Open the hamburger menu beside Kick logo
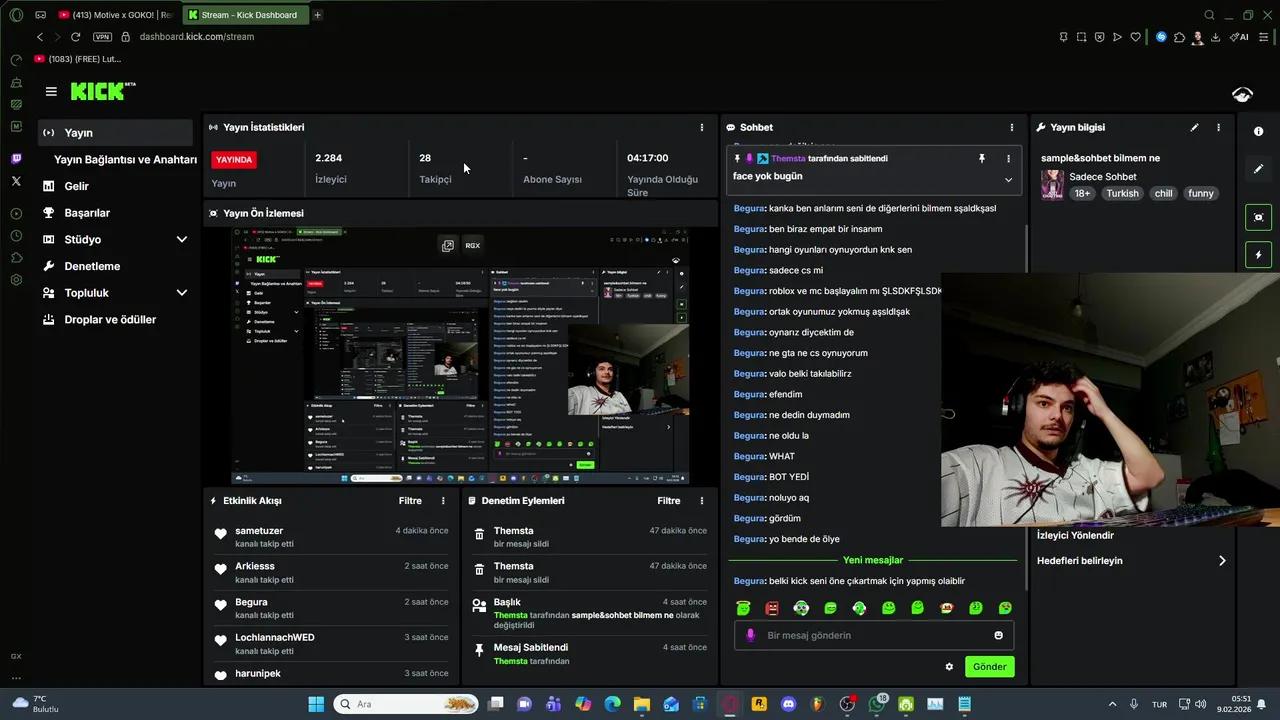This screenshot has height=720, width=1280. coord(51,92)
